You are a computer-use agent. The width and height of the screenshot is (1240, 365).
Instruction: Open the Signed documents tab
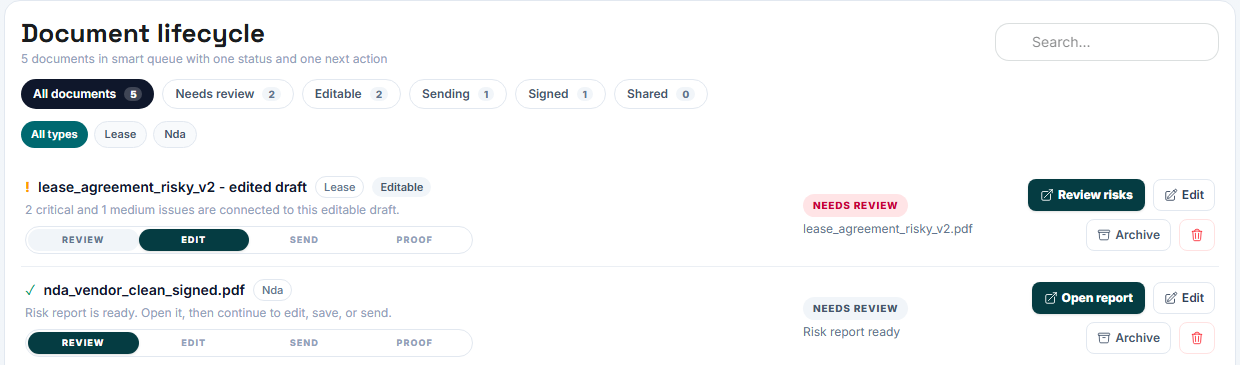coord(560,94)
